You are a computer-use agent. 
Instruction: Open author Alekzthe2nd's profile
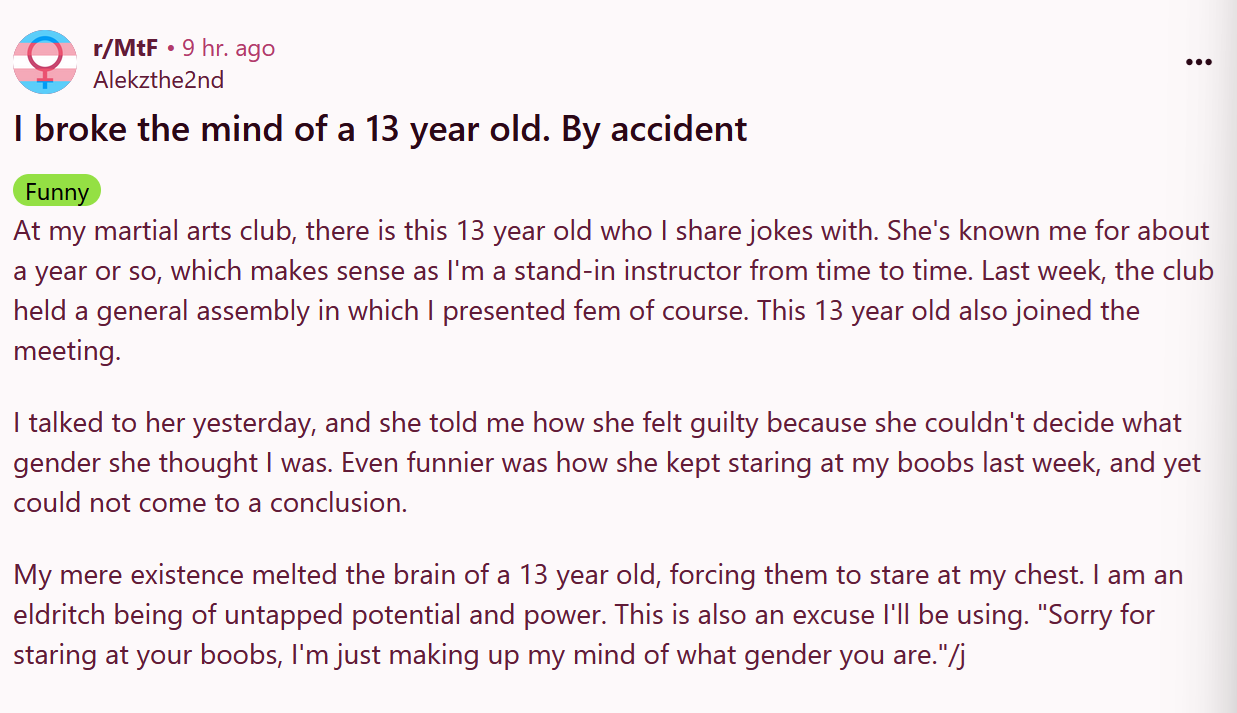(158, 79)
